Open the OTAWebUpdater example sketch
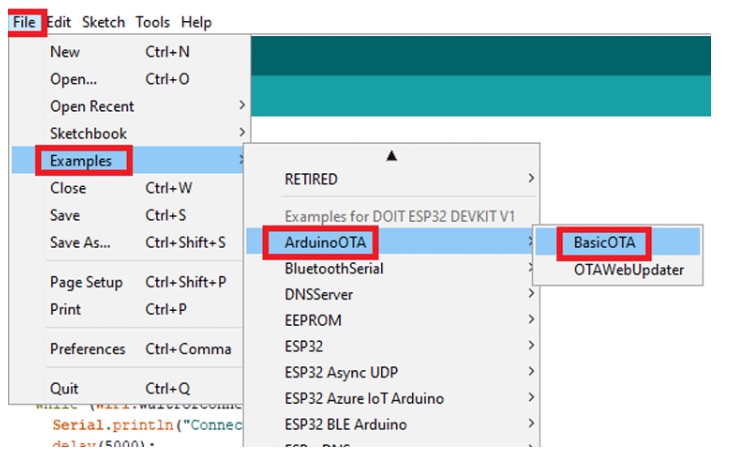 [628, 269]
